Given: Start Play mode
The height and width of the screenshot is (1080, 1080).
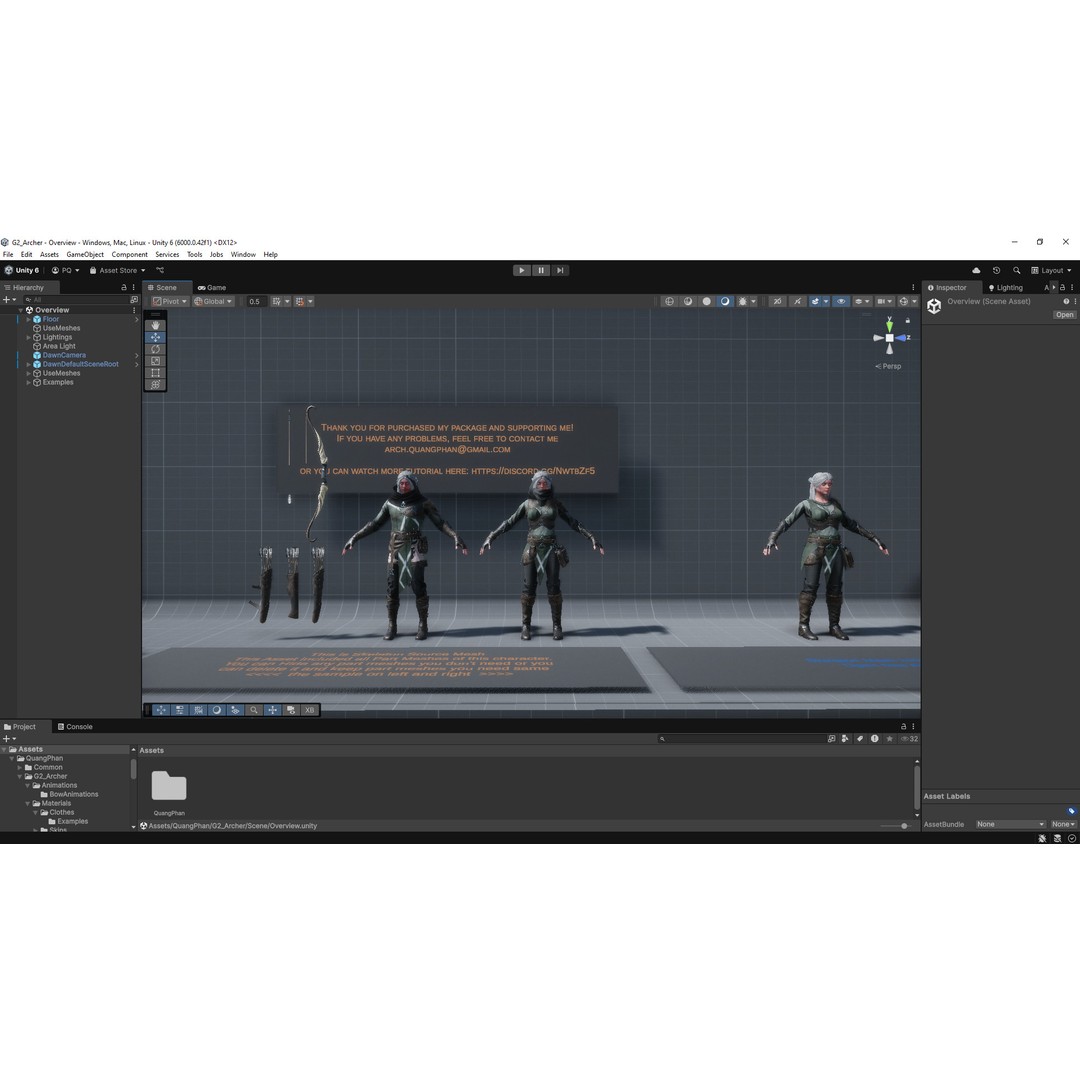Looking at the screenshot, I should click(522, 271).
